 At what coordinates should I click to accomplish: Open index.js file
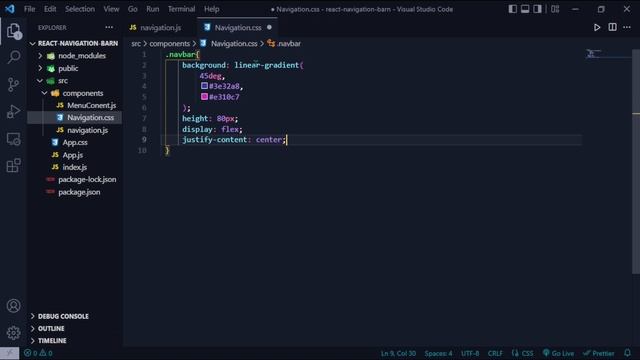click(74, 167)
